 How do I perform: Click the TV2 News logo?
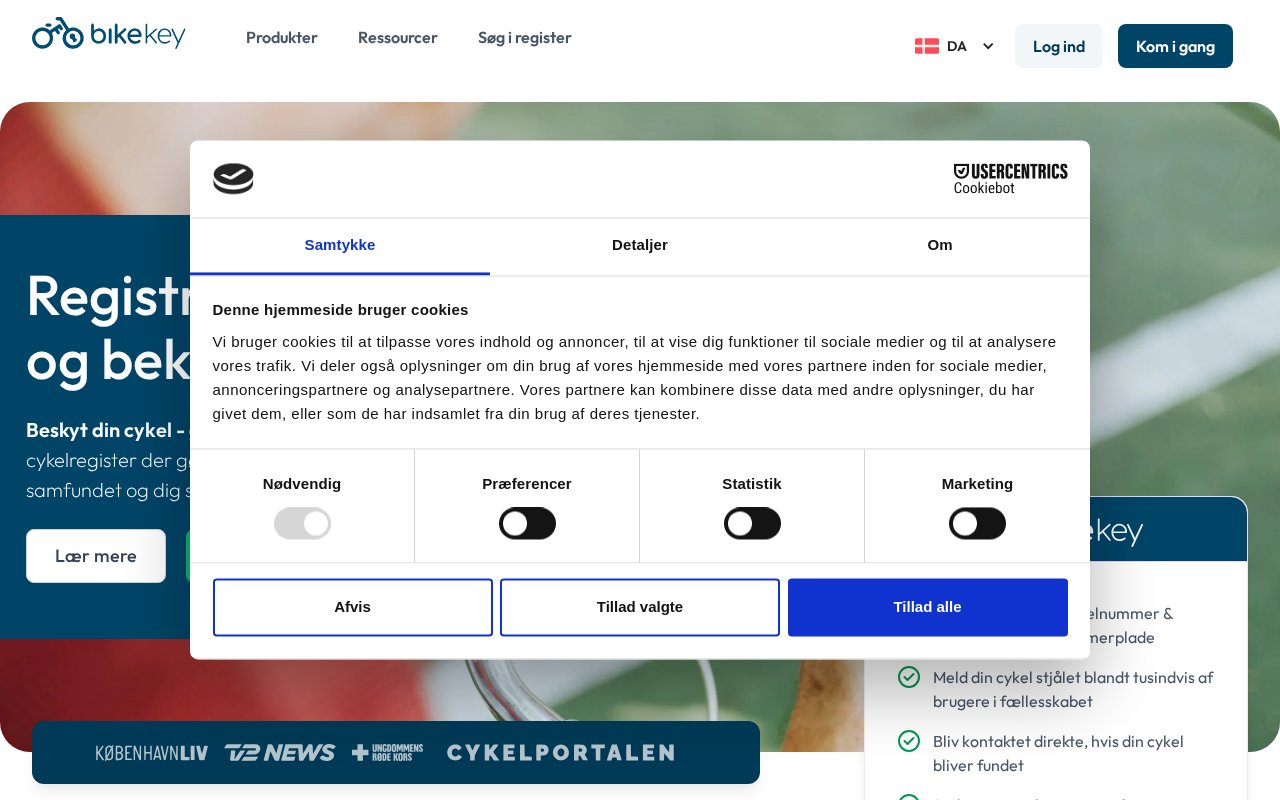tap(279, 753)
